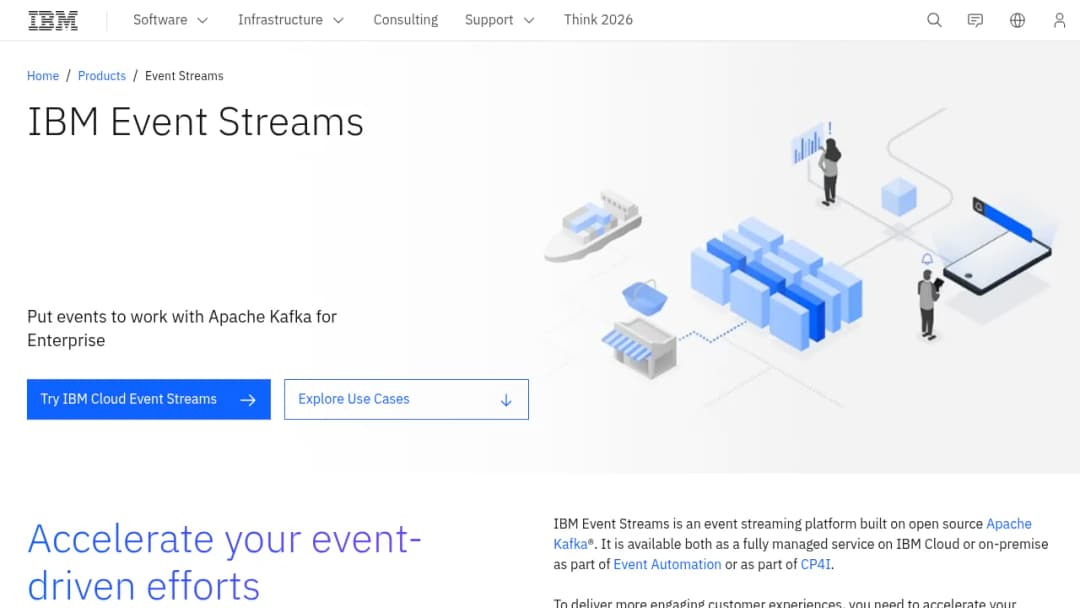Open the Consulting nav item
The image size is (1080, 608).
[x=406, y=20]
